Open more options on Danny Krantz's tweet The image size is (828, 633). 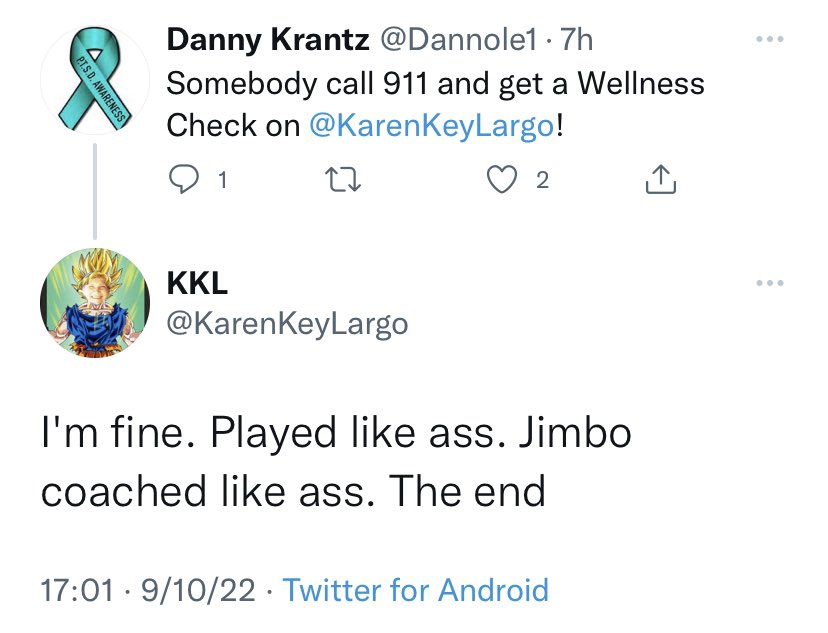767,41
